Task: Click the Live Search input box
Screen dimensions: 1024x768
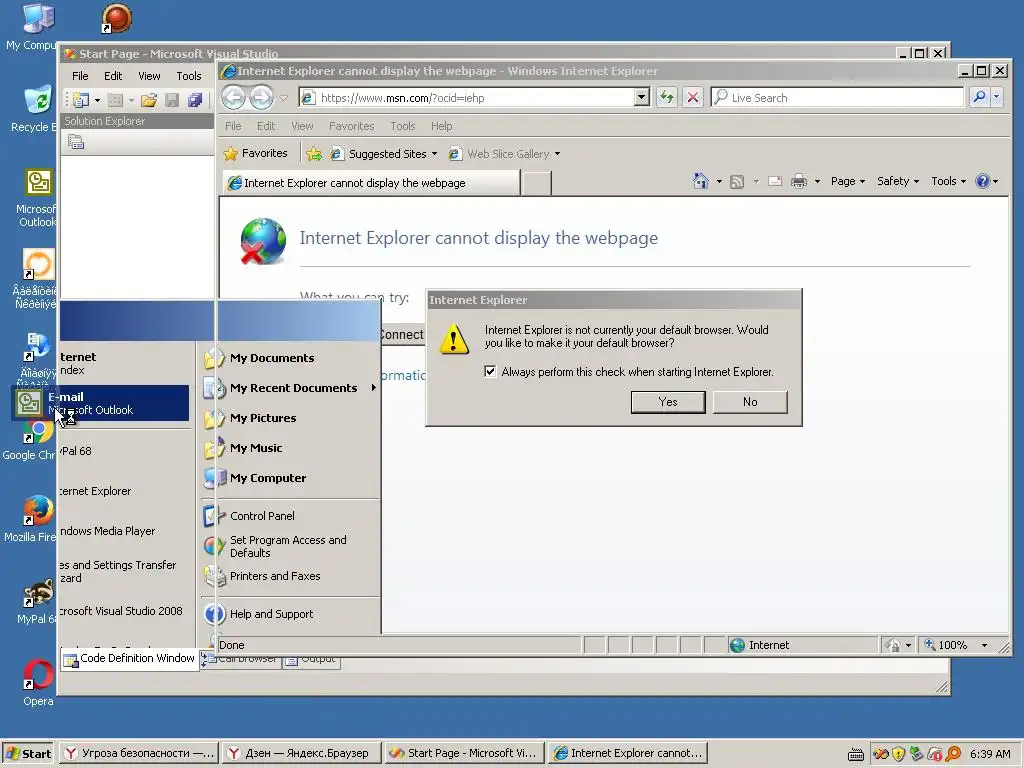Action: [837, 98]
